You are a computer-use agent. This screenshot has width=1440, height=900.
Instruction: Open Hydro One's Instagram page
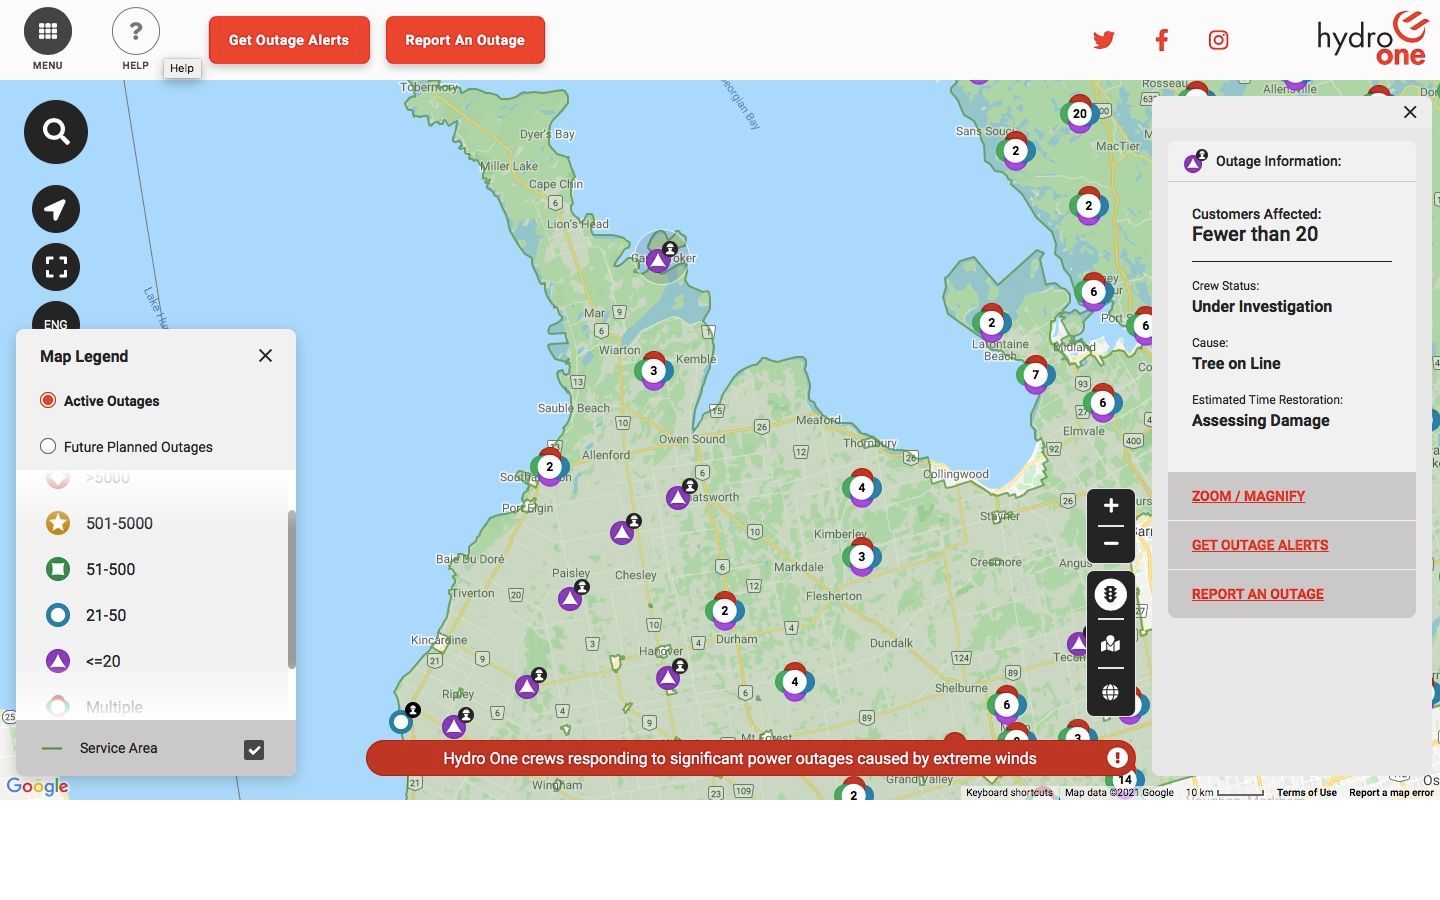(1218, 40)
